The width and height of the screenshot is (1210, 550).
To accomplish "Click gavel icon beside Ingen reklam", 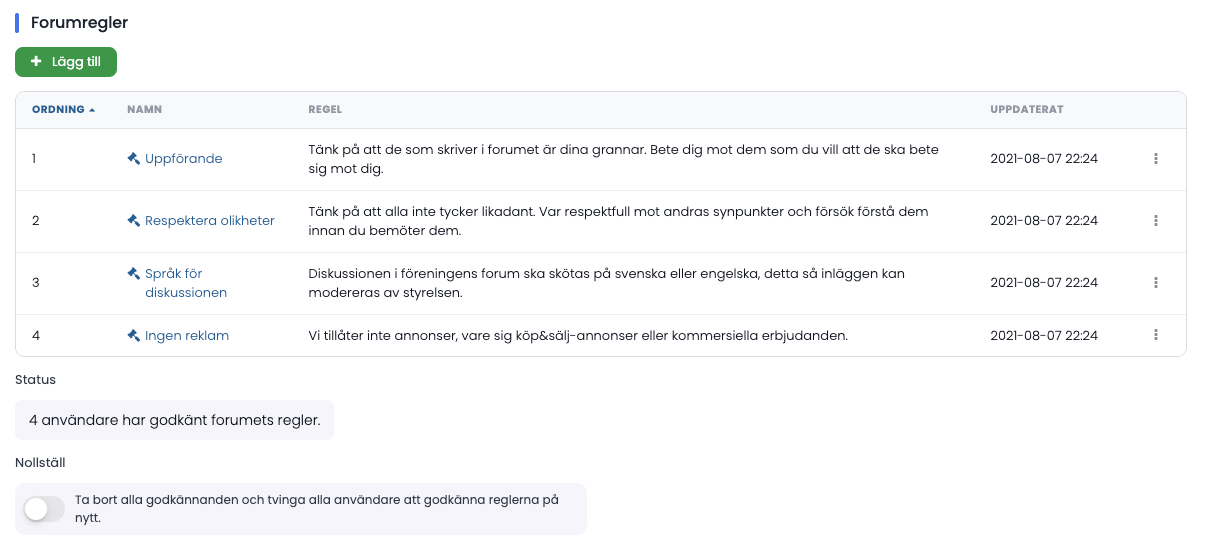I will [134, 336].
